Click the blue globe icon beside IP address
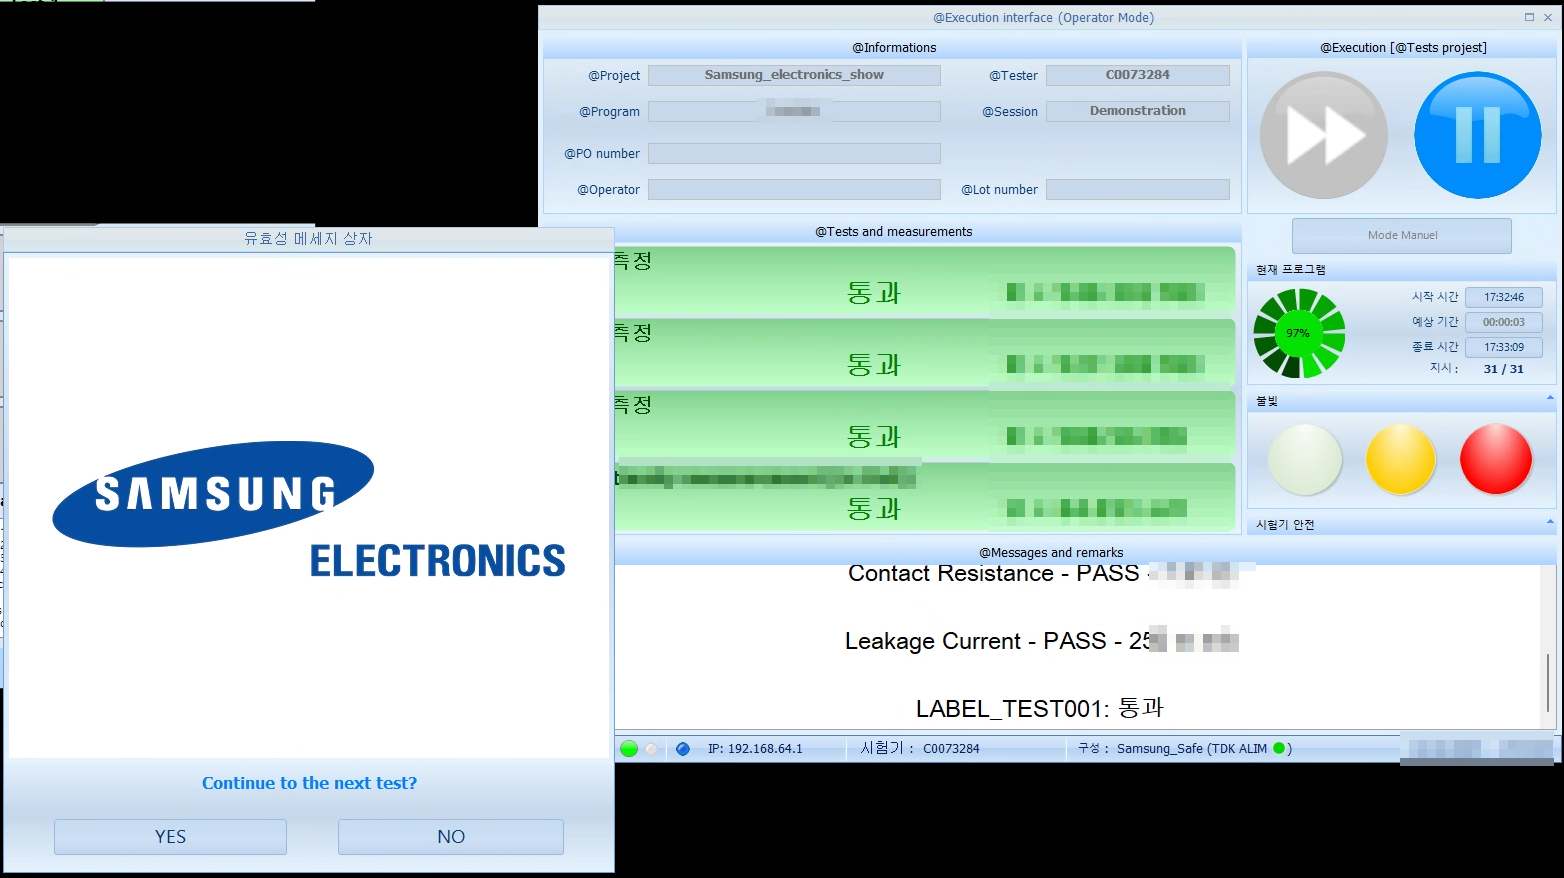The height and width of the screenshot is (878, 1564). coord(683,749)
